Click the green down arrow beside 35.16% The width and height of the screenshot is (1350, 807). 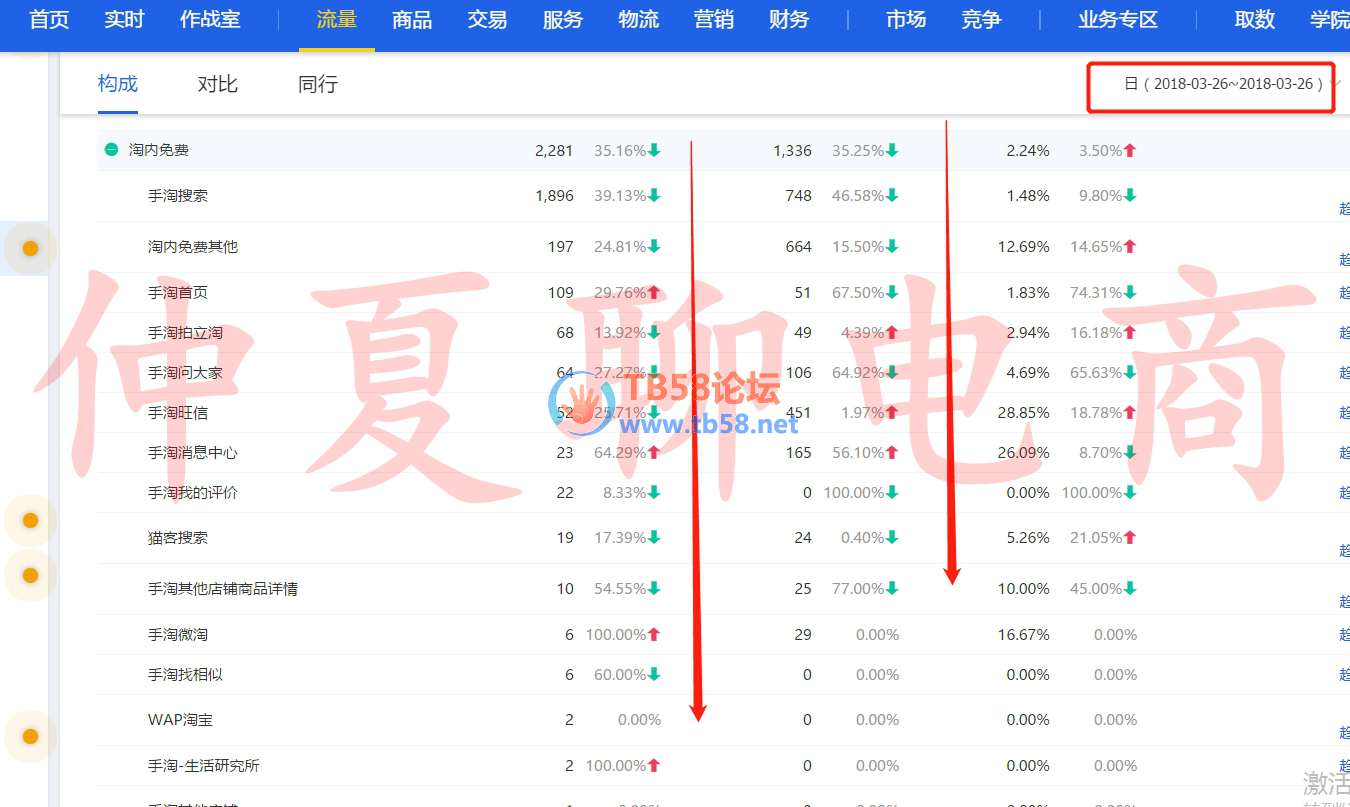654,151
